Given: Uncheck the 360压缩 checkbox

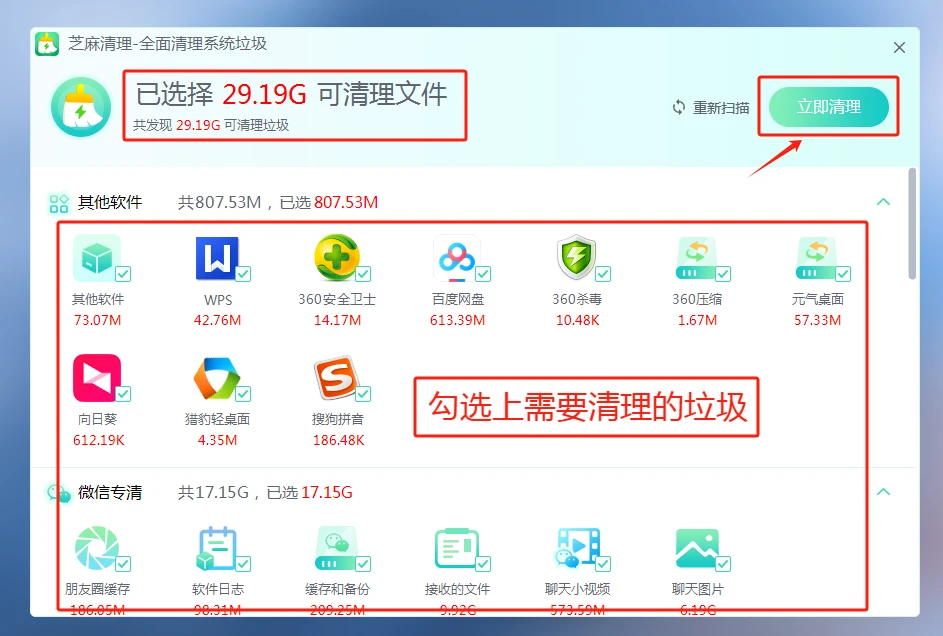Looking at the screenshot, I should point(723,274).
